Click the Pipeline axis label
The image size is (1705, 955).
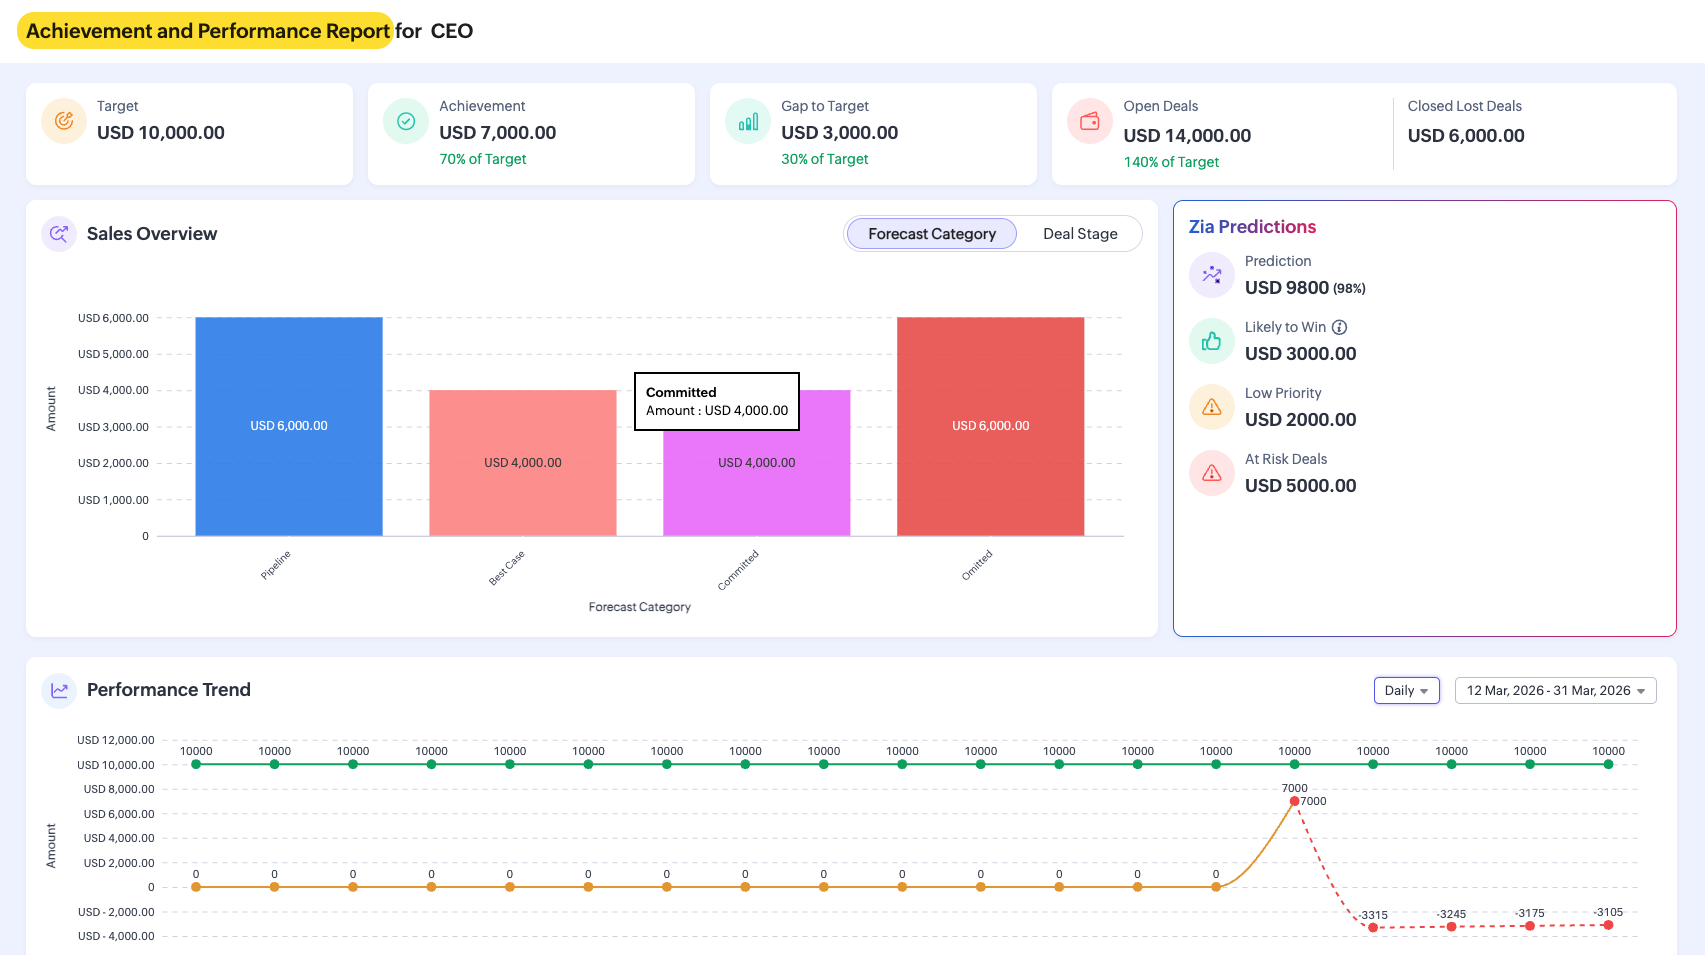pos(275,565)
